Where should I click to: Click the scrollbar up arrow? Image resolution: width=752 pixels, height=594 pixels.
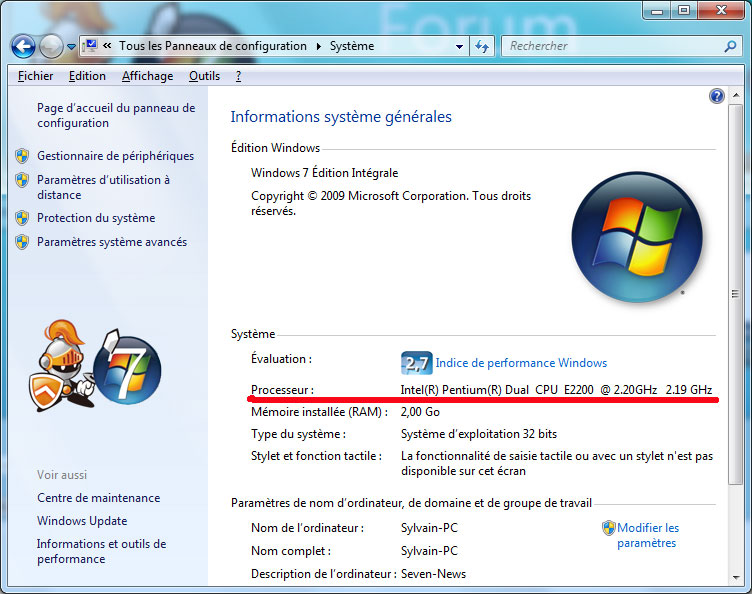[735, 95]
